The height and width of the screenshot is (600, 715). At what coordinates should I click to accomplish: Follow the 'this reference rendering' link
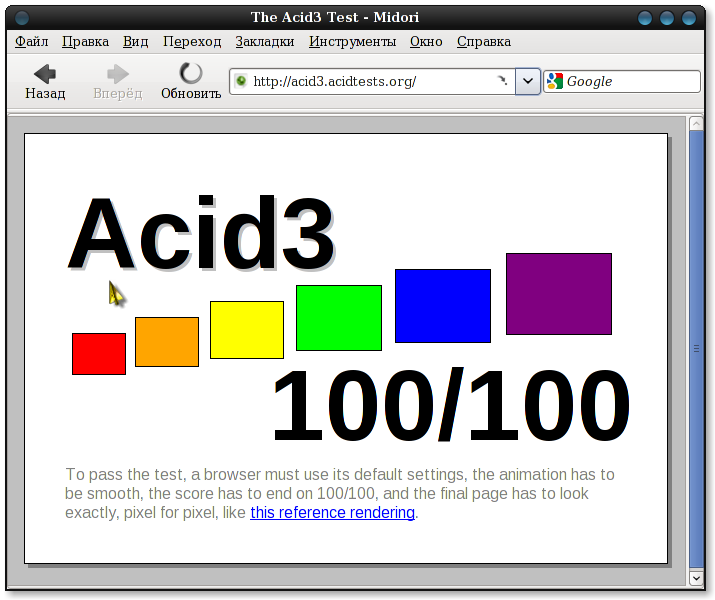point(332,512)
